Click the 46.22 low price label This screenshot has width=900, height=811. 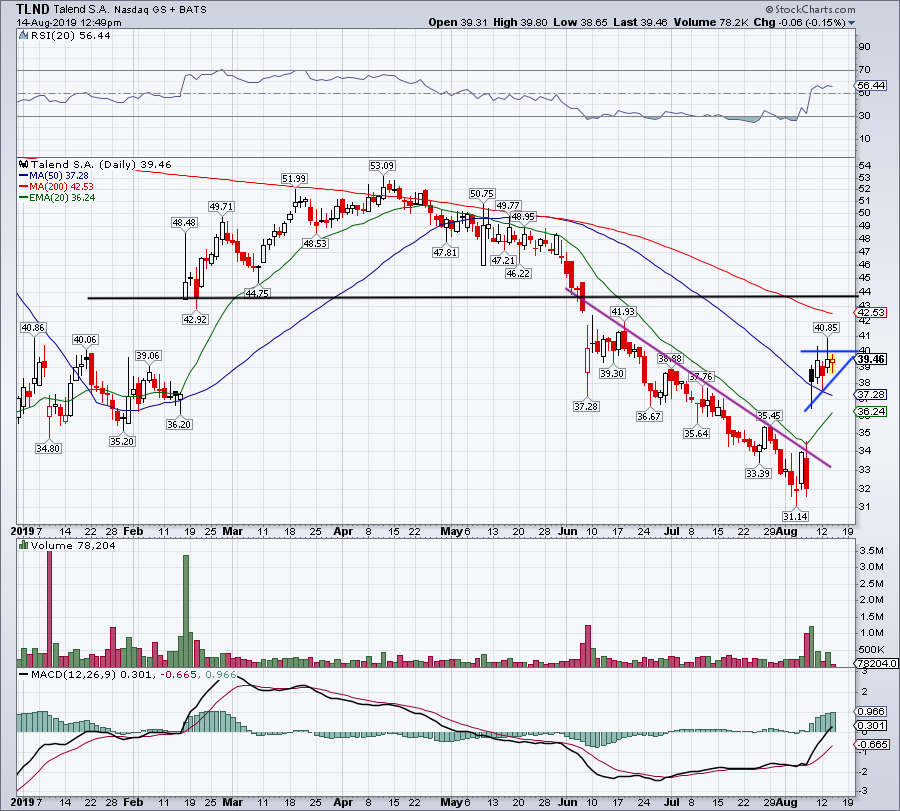pos(518,274)
